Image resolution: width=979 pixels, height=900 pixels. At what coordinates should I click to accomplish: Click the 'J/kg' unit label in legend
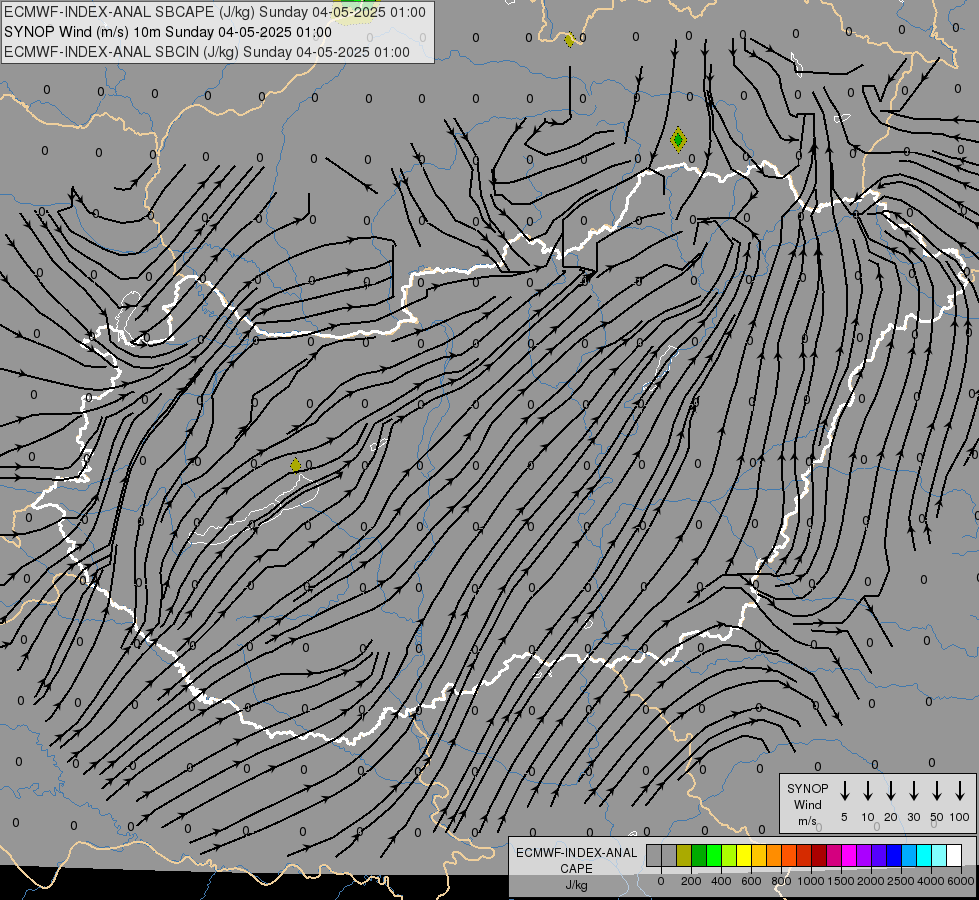576,885
